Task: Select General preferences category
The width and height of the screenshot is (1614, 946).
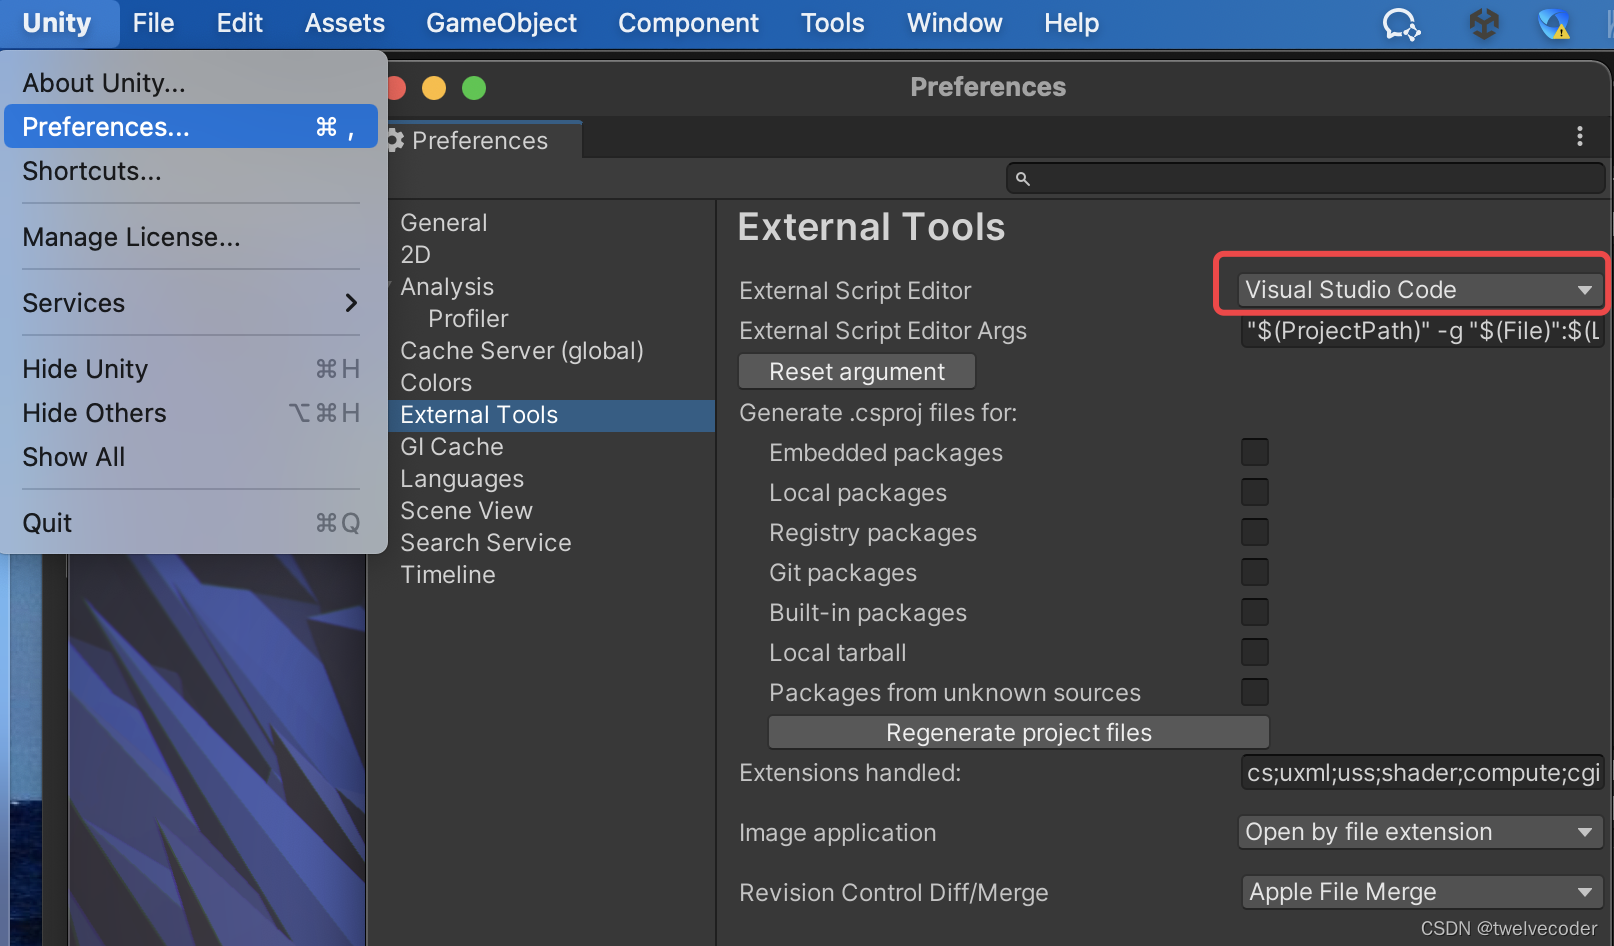Action: 444,223
